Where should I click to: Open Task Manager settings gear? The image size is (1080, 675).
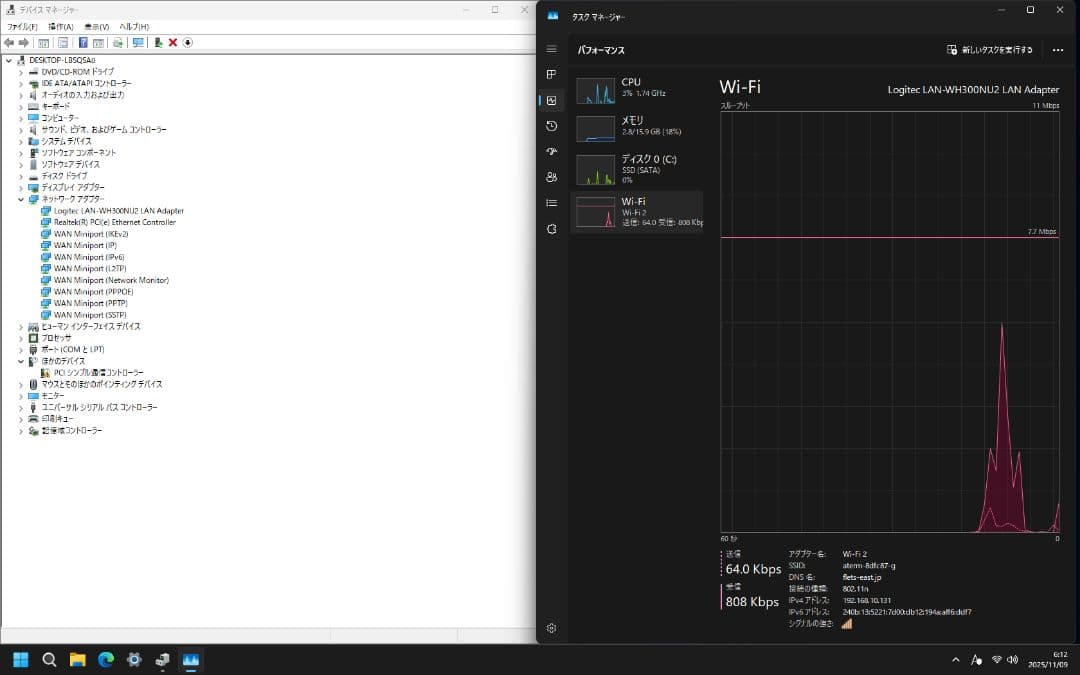[x=551, y=629]
